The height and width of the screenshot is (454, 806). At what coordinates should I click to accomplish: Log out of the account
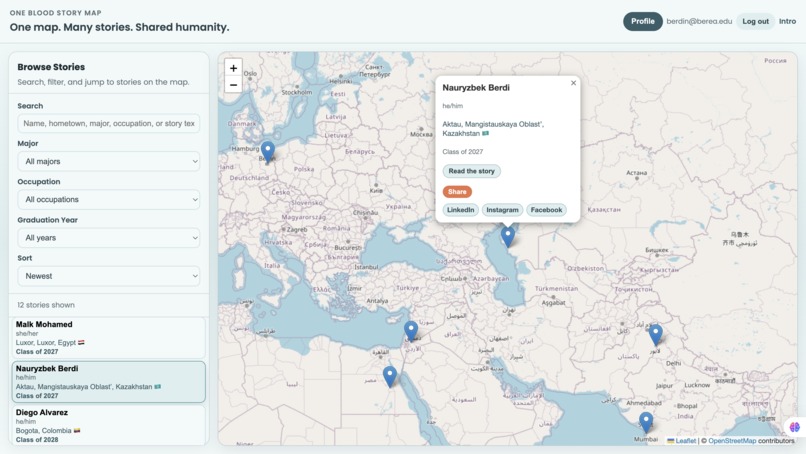pyautogui.click(x=755, y=22)
